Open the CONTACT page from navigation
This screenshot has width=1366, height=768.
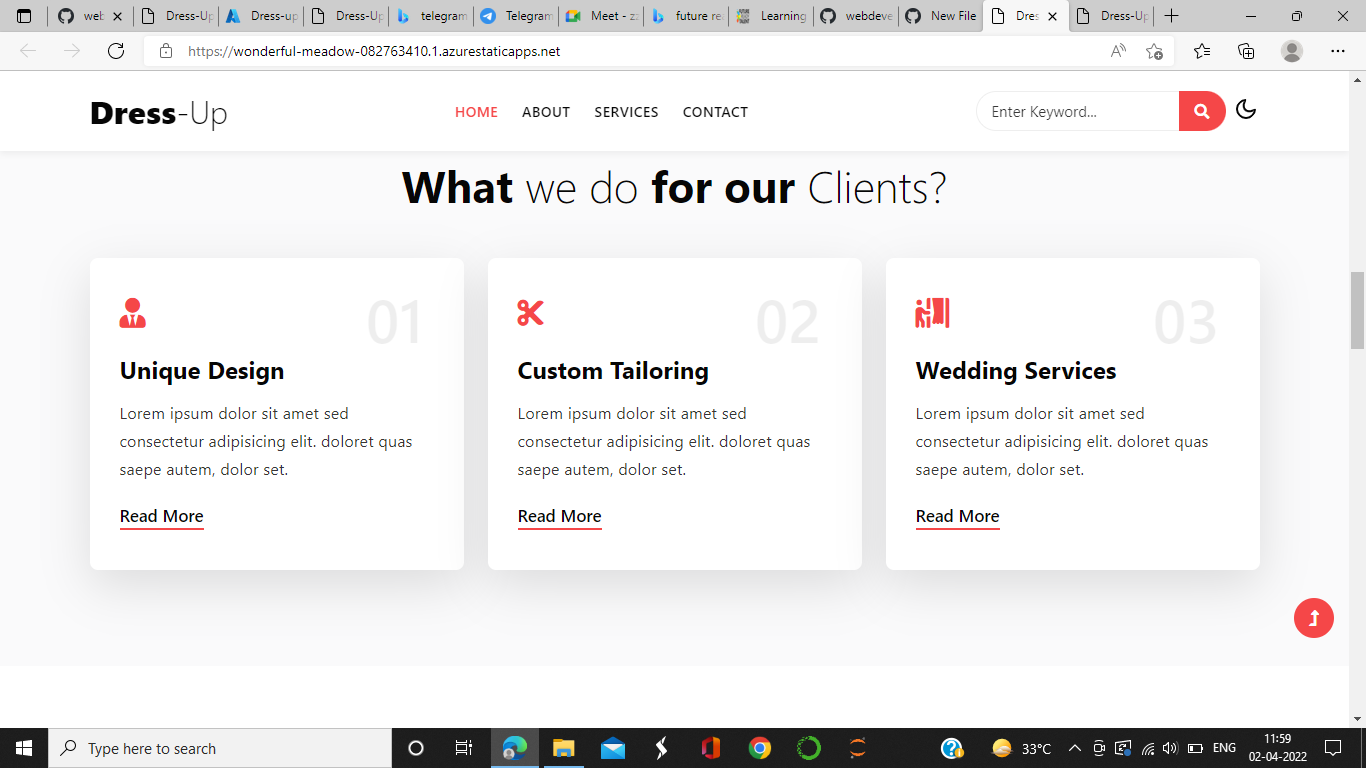click(x=715, y=112)
